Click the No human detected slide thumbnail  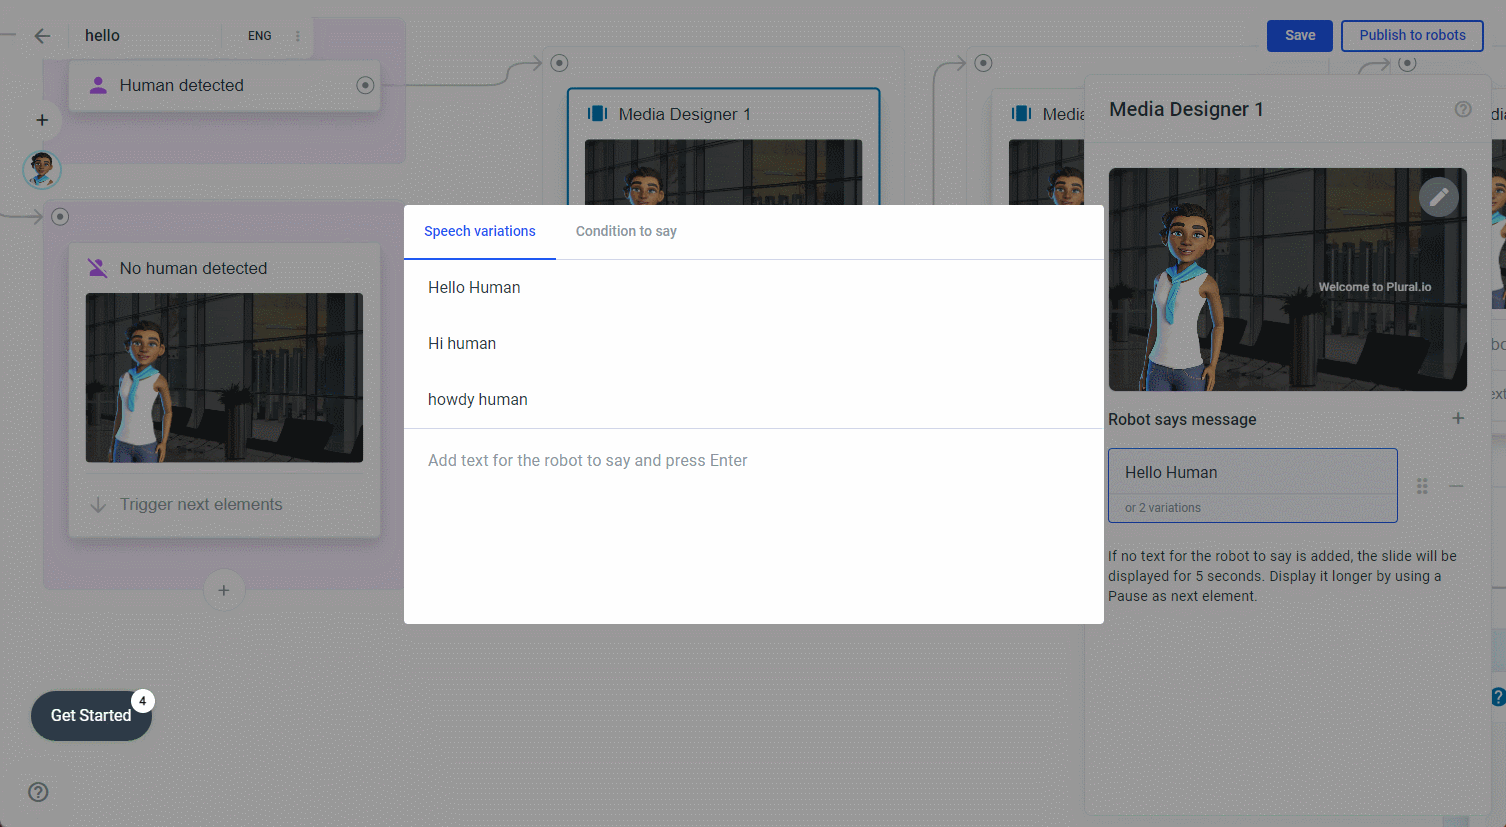click(224, 378)
